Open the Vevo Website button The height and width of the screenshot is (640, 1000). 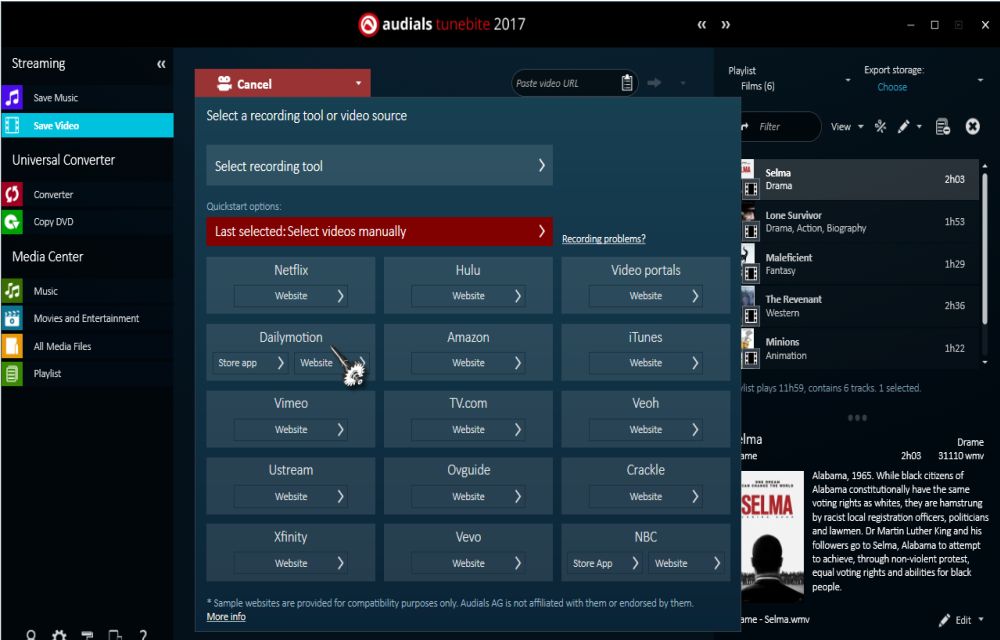[x=468, y=564]
